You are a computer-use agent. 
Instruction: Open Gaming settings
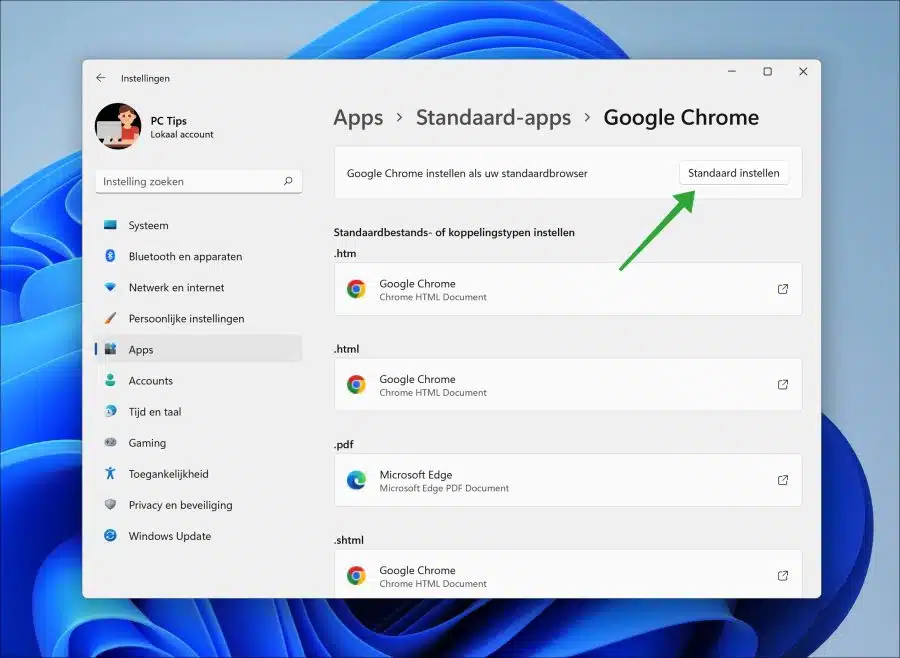click(x=199, y=443)
